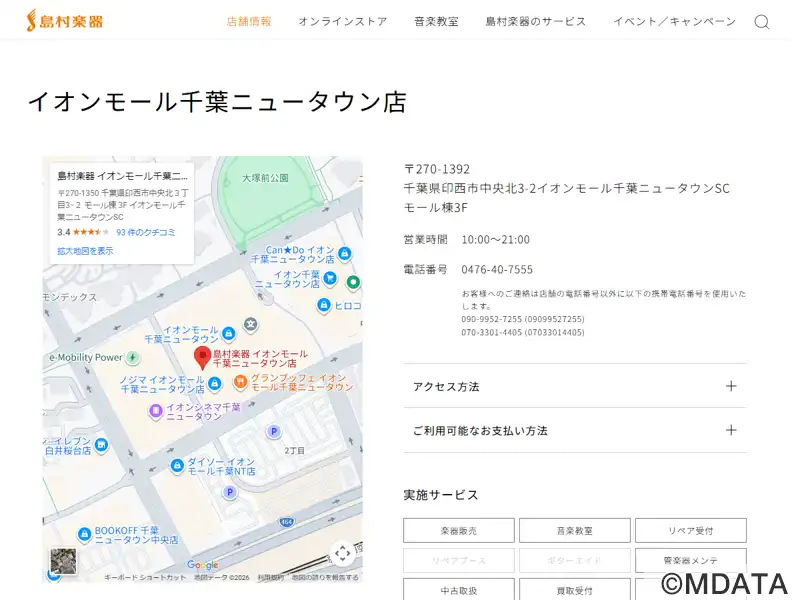Viewport: 800px width, 600px height.
Task: Open オンラインストア menu item
Action: [343, 21]
